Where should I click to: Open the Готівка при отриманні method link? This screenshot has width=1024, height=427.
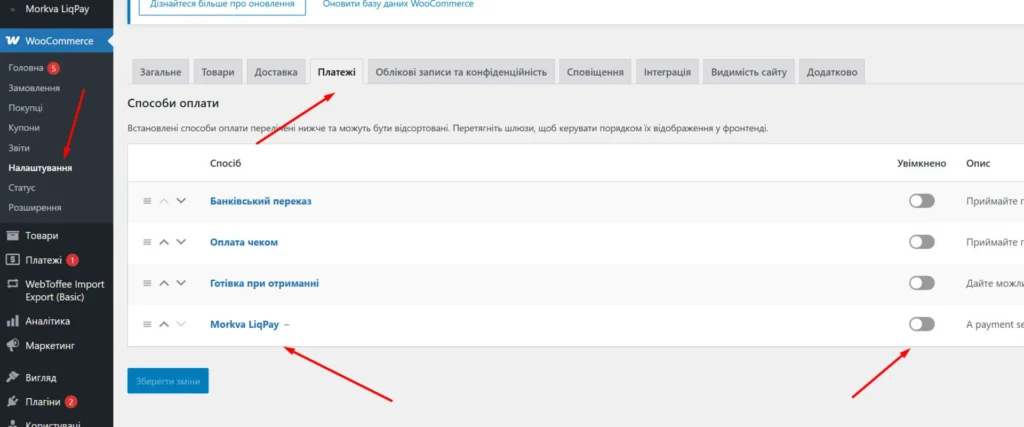click(264, 283)
